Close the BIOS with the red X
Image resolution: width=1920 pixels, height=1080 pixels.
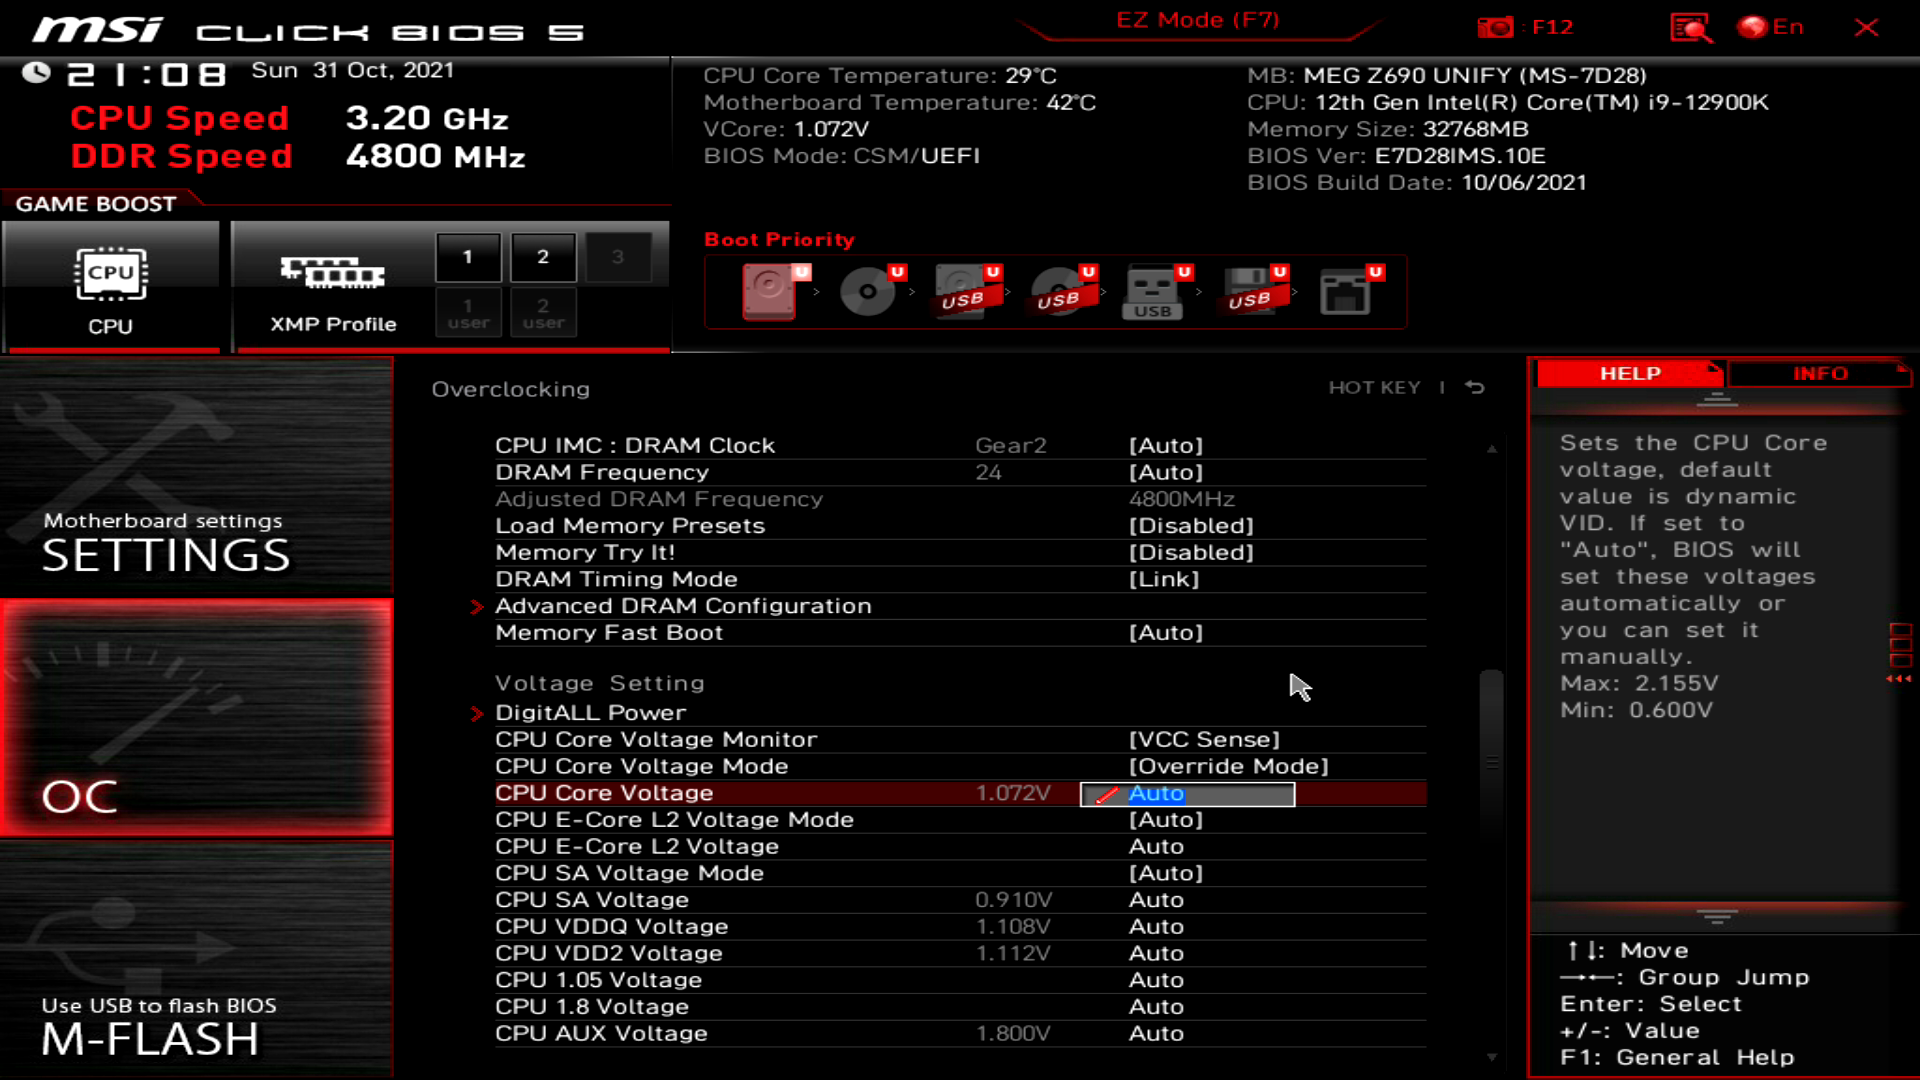[x=1866, y=27]
